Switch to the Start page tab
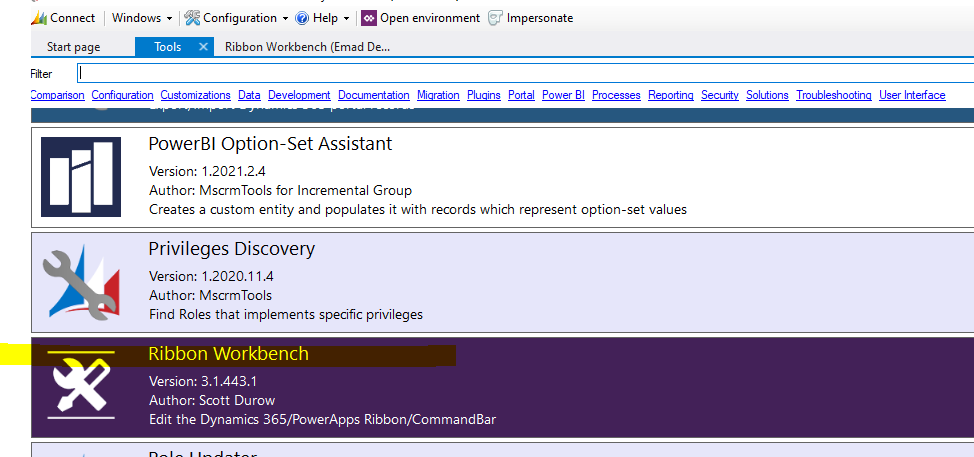The image size is (974, 457). point(73,47)
